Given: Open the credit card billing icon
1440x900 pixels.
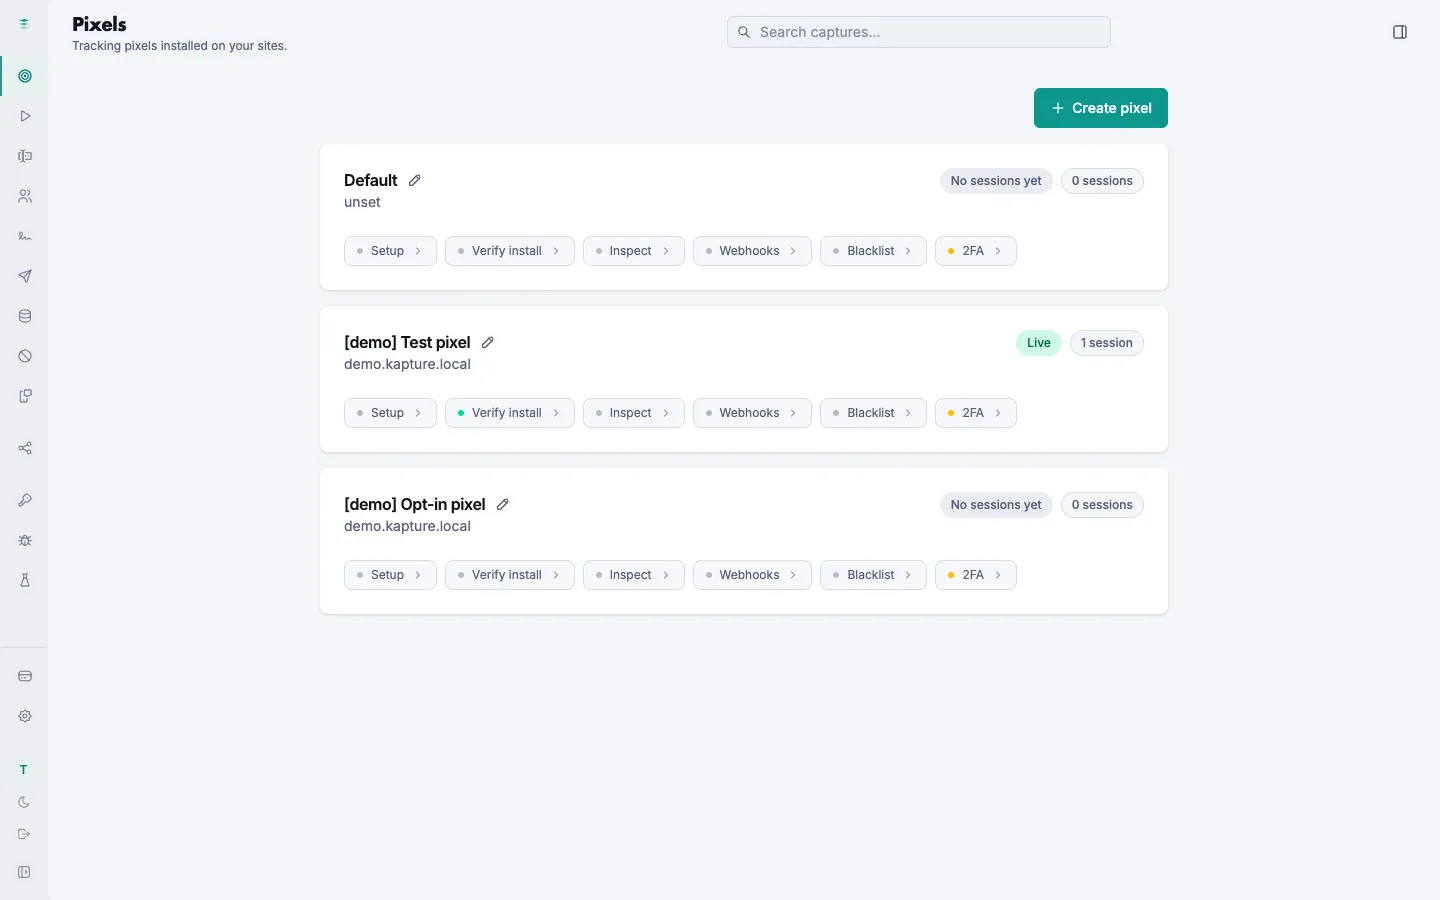Looking at the screenshot, I should [x=25, y=676].
